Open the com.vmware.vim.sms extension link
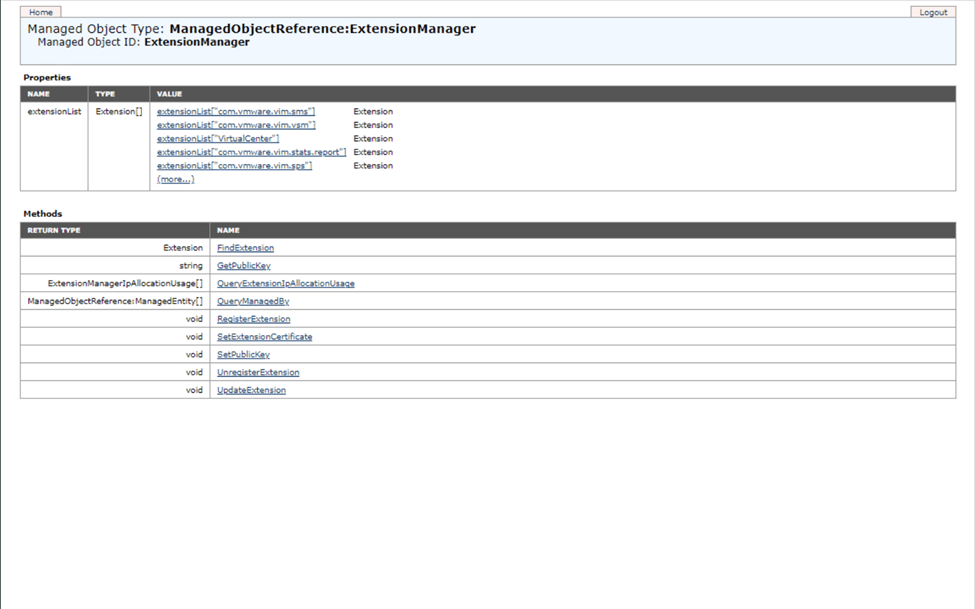Viewport: 975px width, 609px height. pos(236,112)
